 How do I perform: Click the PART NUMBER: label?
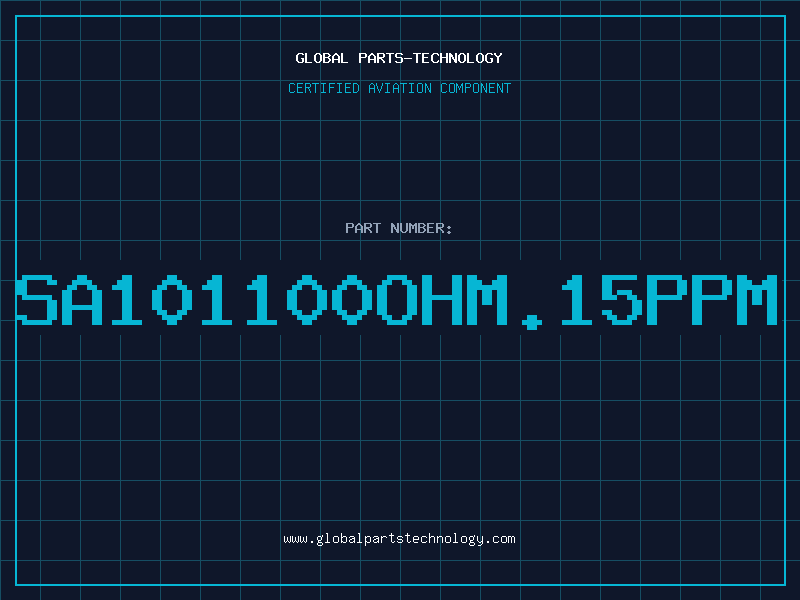399,228
